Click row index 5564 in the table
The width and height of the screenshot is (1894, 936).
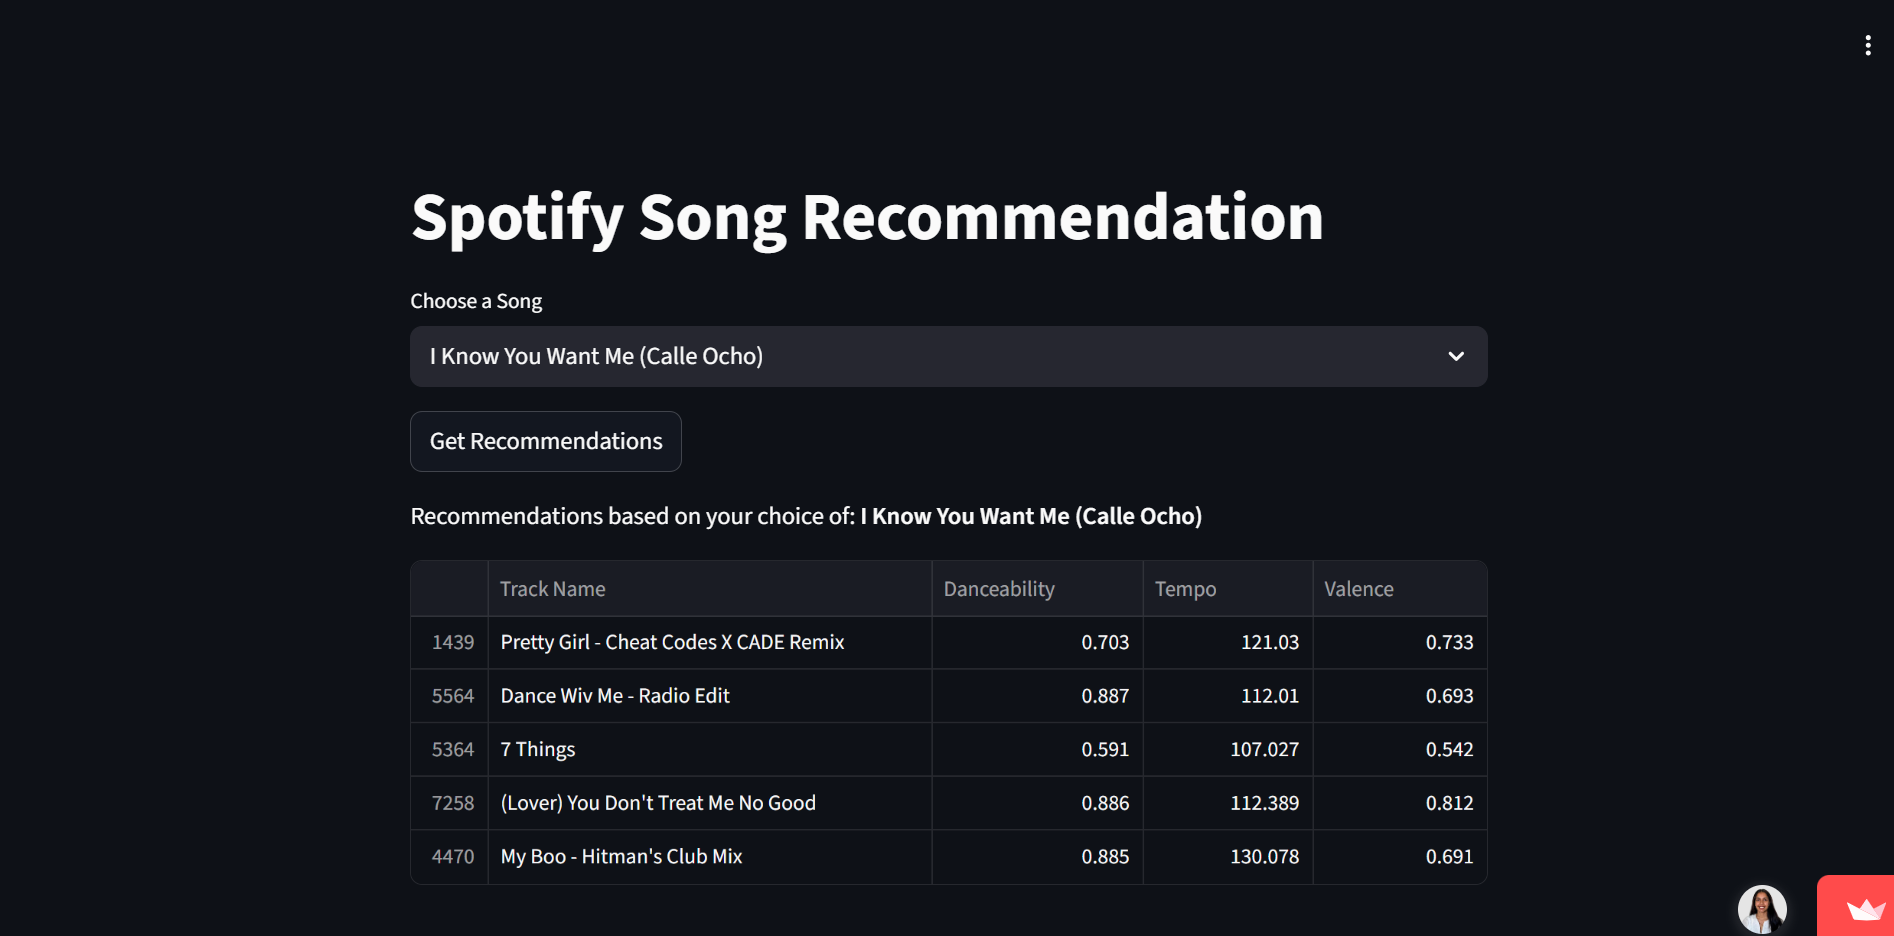pyautogui.click(x=453, y=695)
